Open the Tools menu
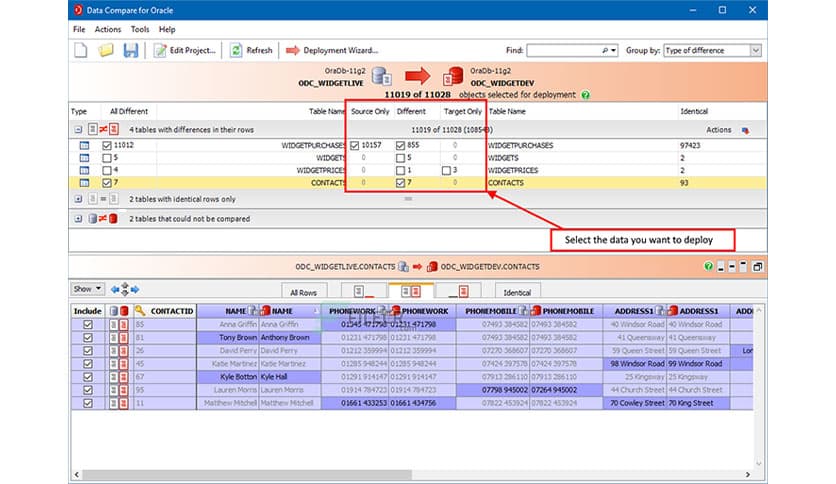This screenshot has width=836, height=484. tap(140, 29)
